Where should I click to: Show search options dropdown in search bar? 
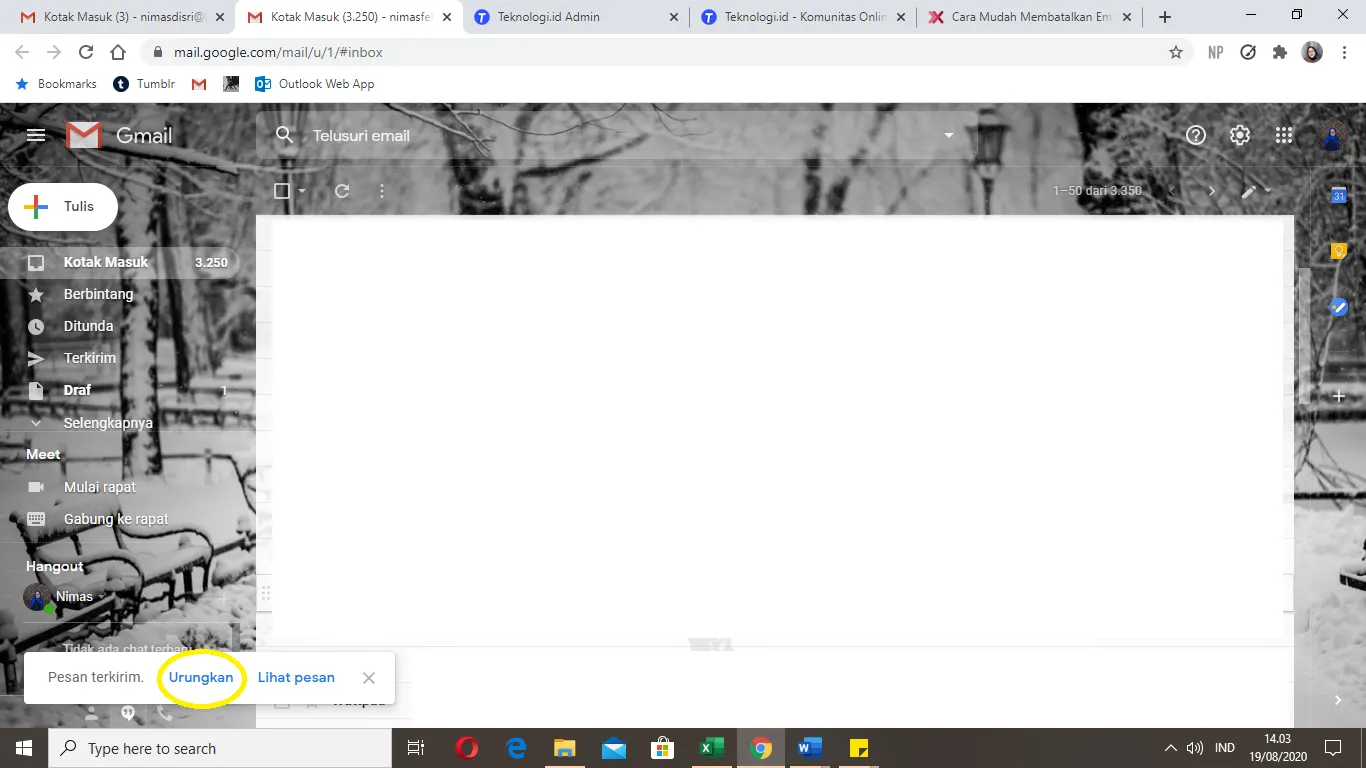pyautogui.click(x=948, y=136)
